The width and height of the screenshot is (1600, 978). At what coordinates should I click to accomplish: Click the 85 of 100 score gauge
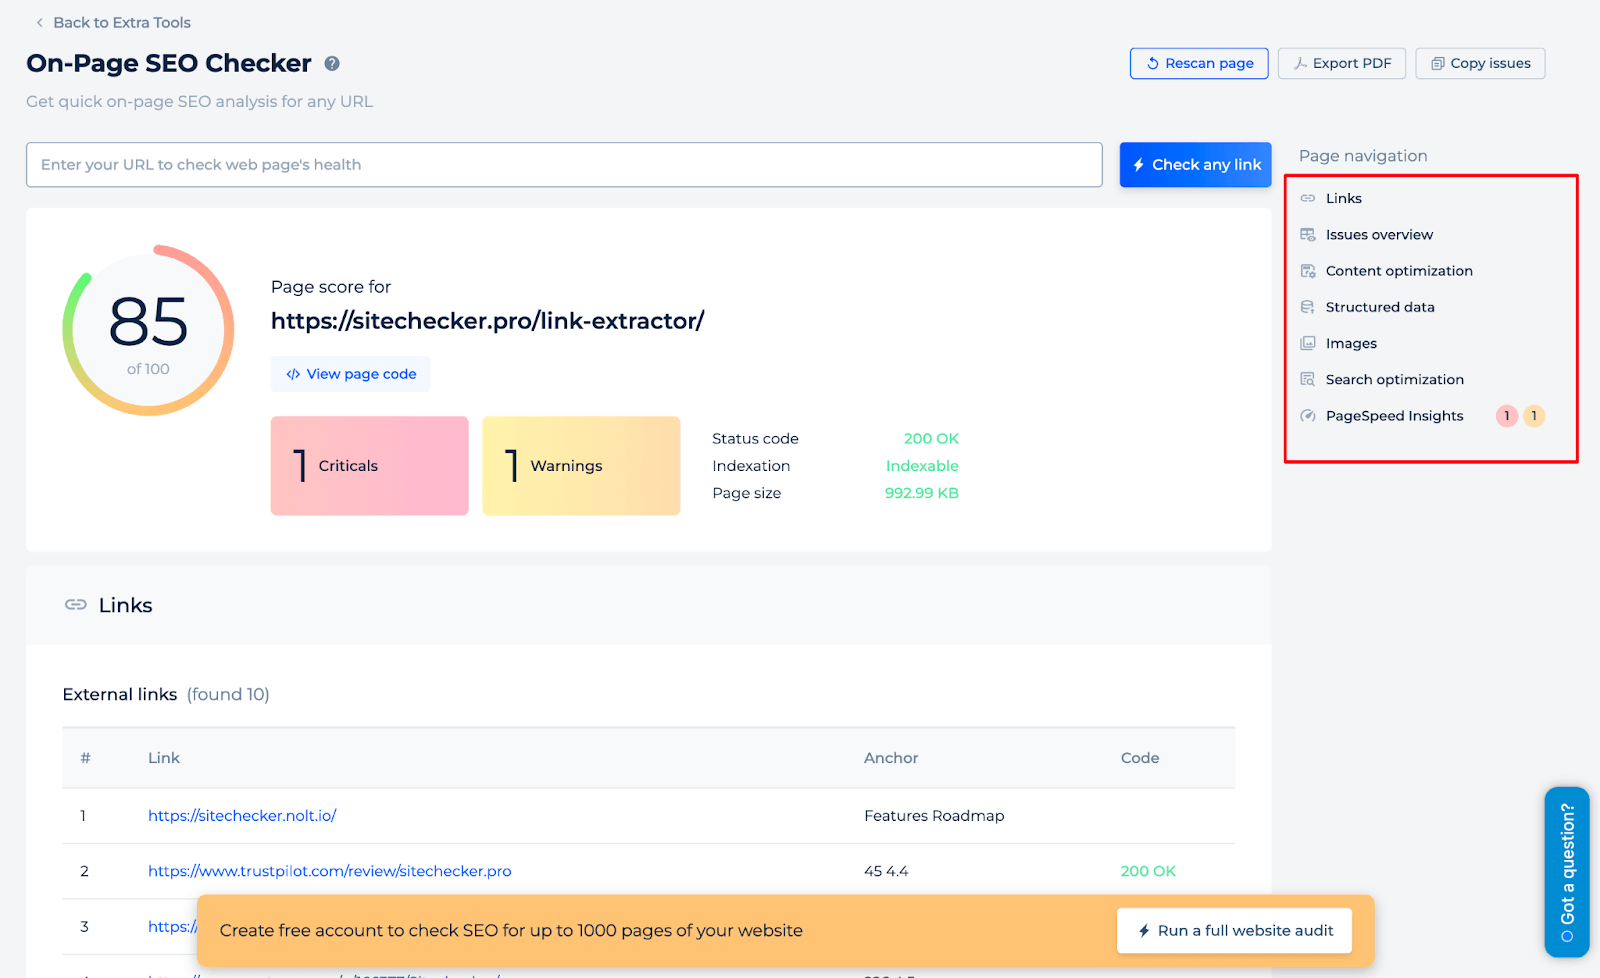pyautogui.click(x=148, y=330)
